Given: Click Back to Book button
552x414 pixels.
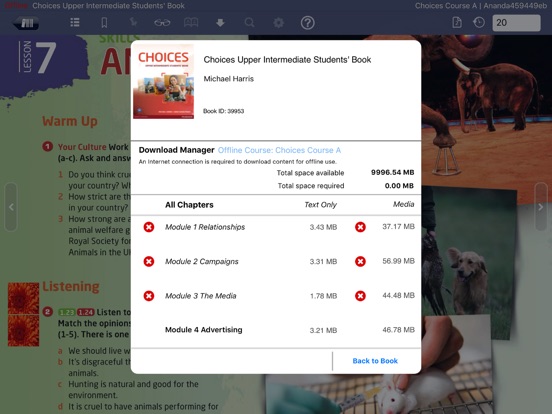Looking at the screenshot, I should coord(375,361).
